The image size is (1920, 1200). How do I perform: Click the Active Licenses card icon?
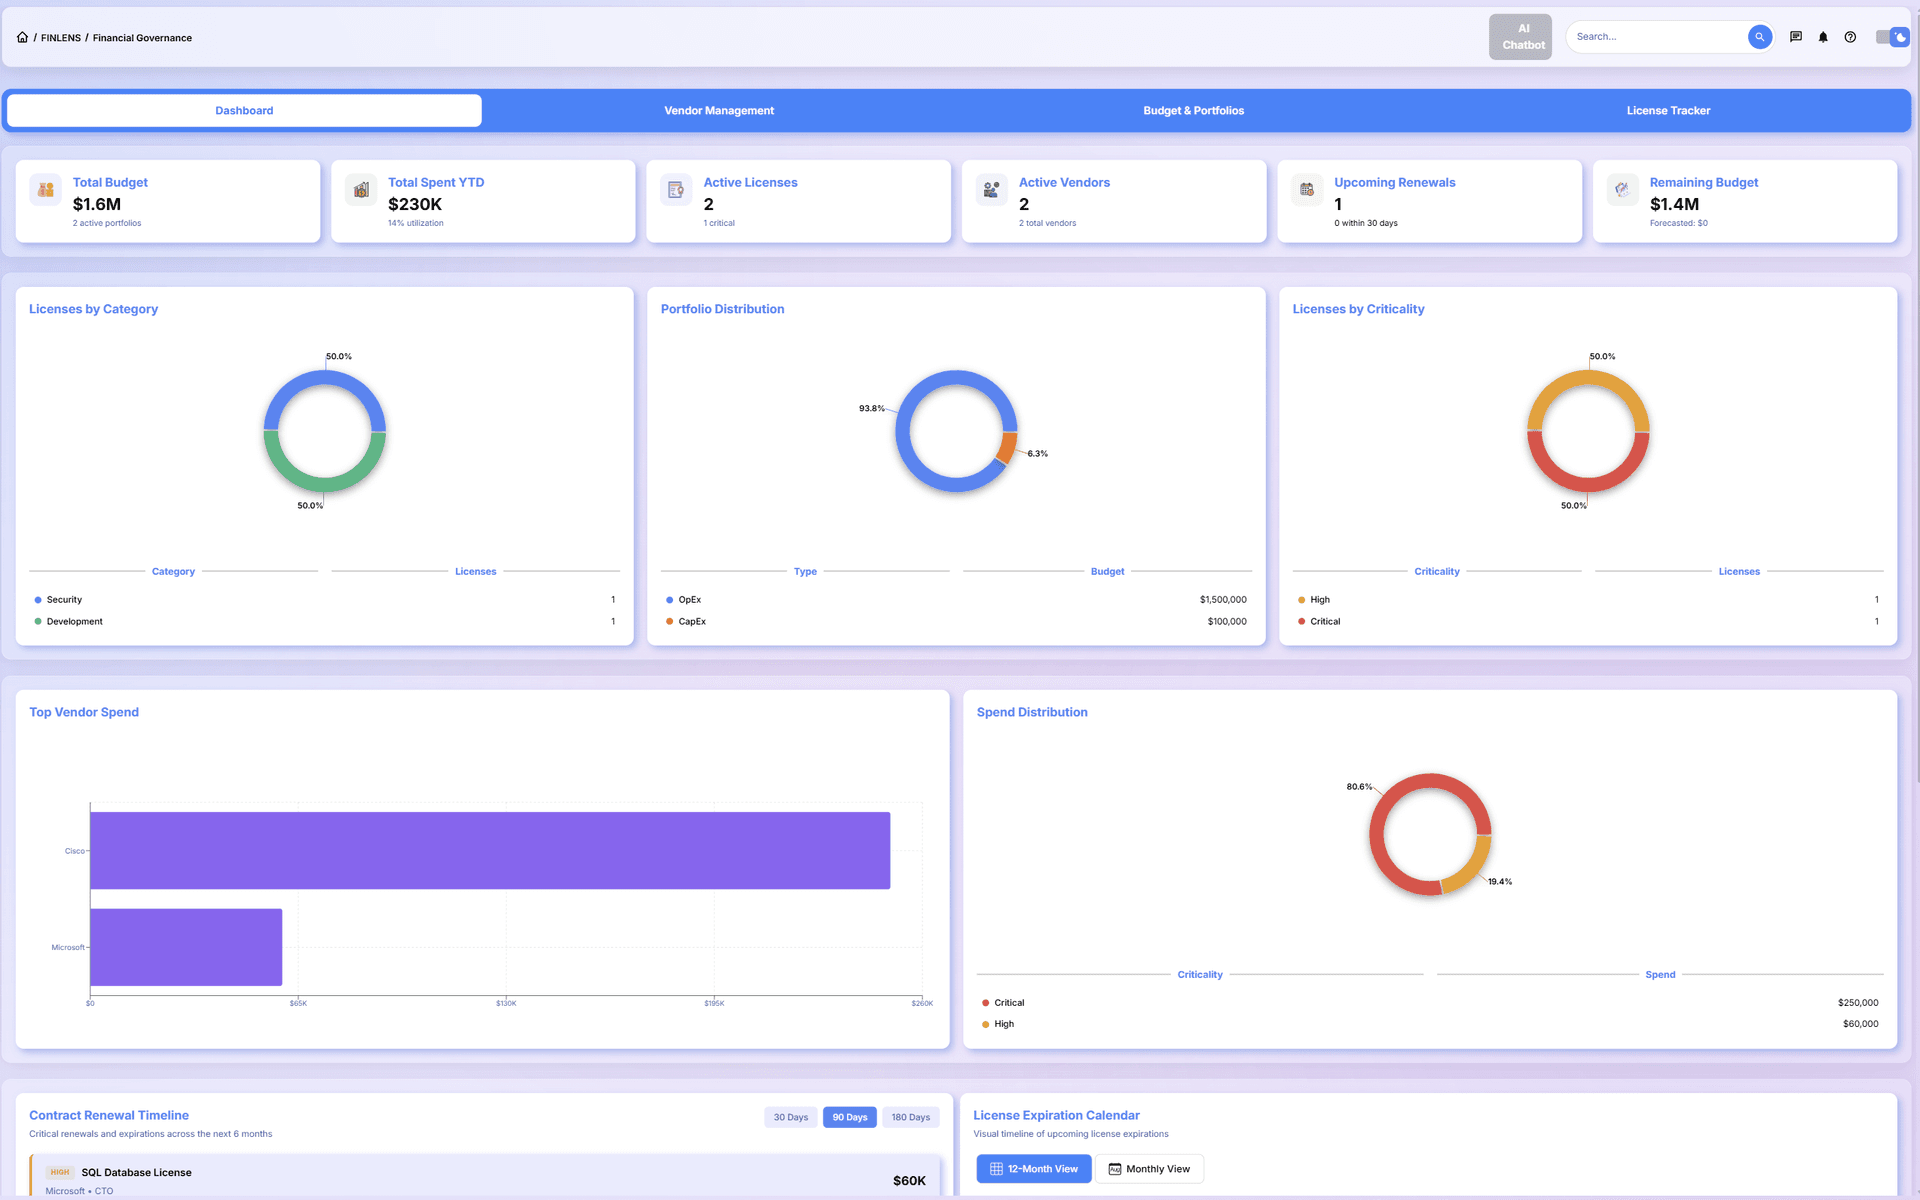[x=676, y=189]
